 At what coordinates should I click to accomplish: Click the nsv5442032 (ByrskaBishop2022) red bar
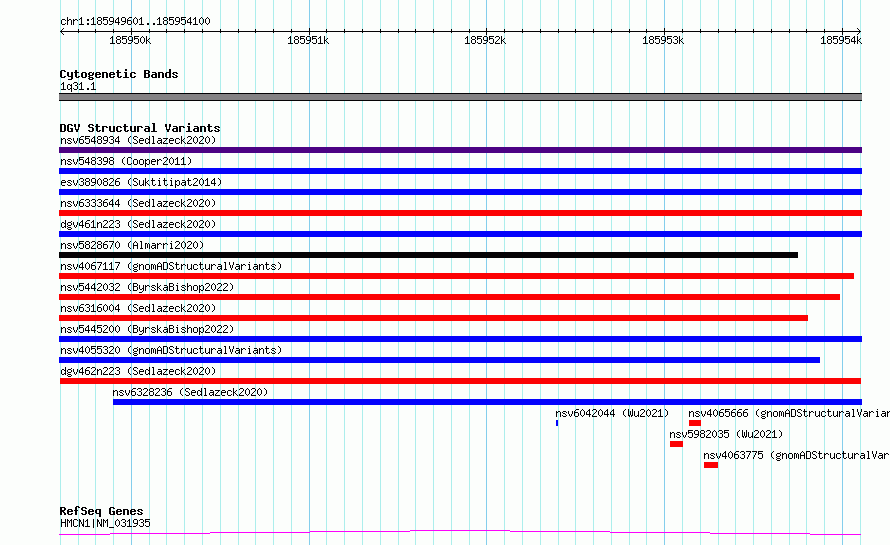[x=450, y=297]
